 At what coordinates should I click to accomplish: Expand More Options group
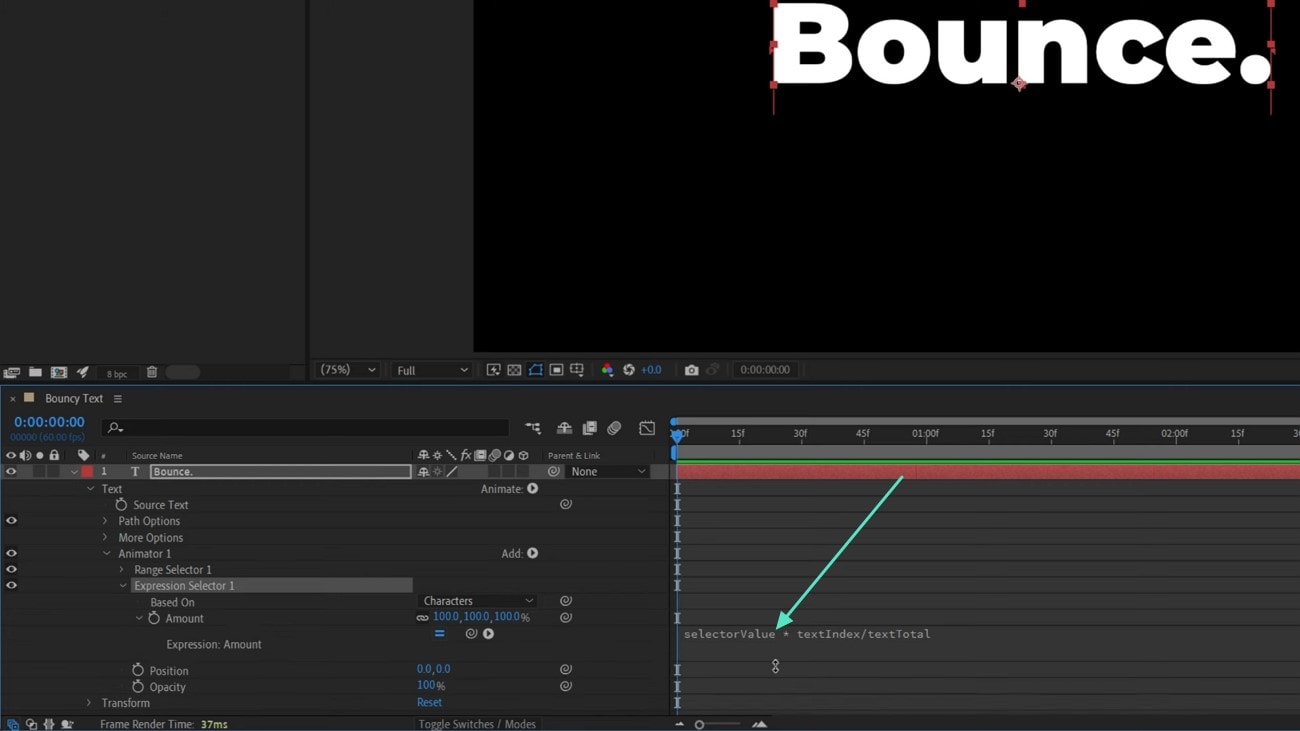pyautogui.click(x=105, y=538)
